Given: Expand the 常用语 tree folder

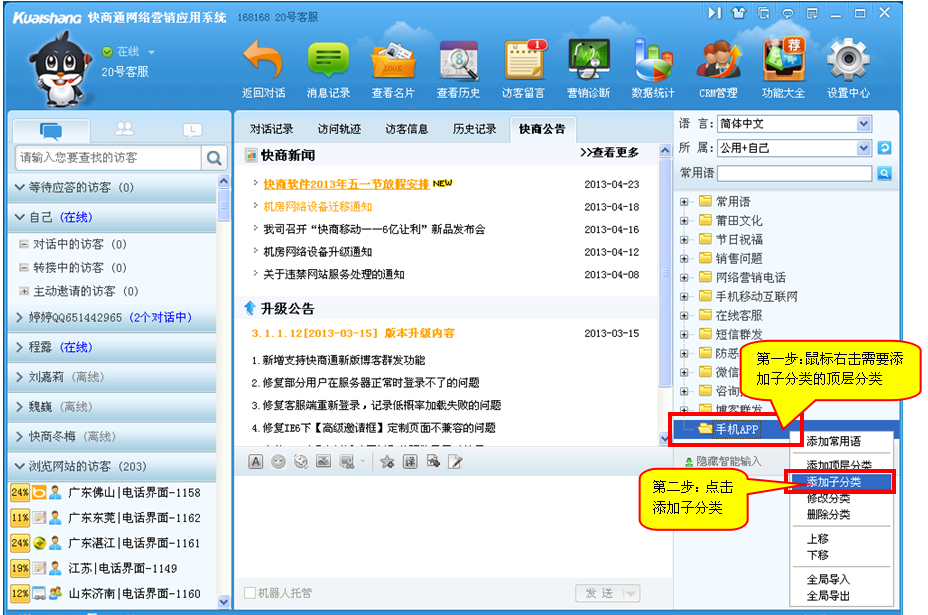Looking at the screenshot, I should [x=685, y=201].
